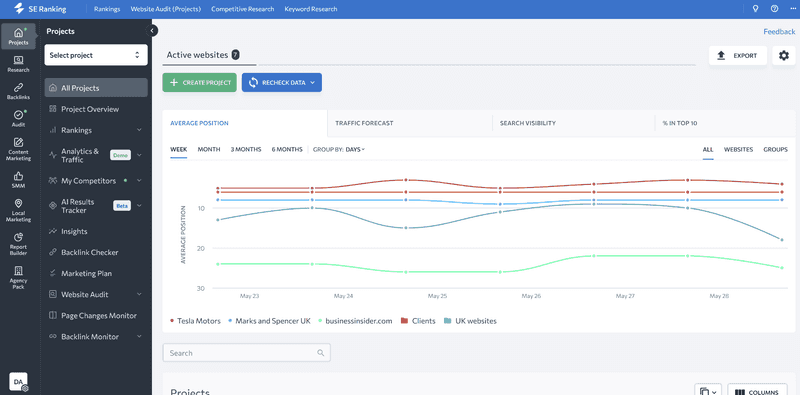This screenshot has height=395, width=800.
Task: Click the lightbulb icon in the top bar
Action: point(756,9)
